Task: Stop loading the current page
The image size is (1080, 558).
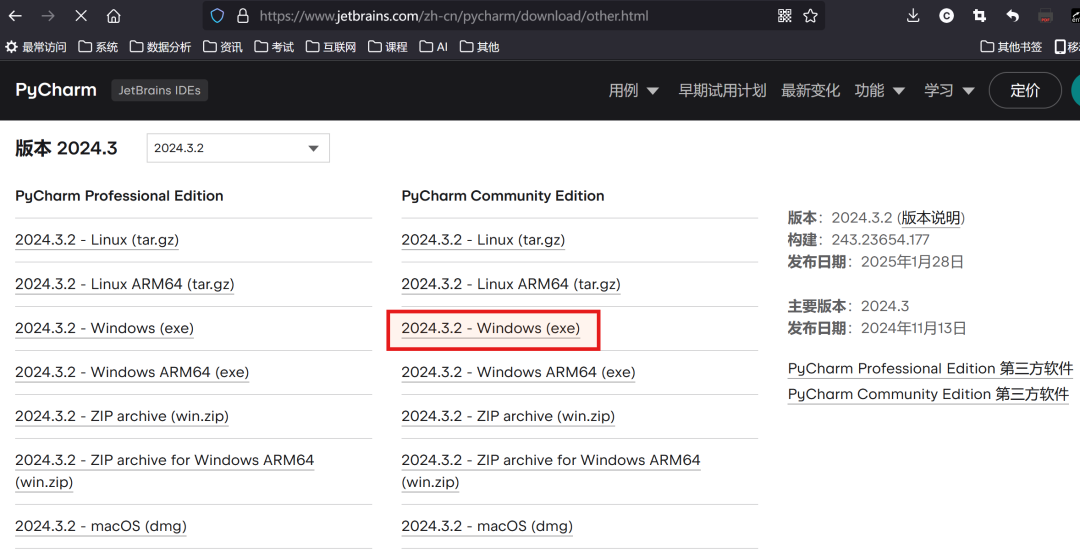Action: pos(81,16)
